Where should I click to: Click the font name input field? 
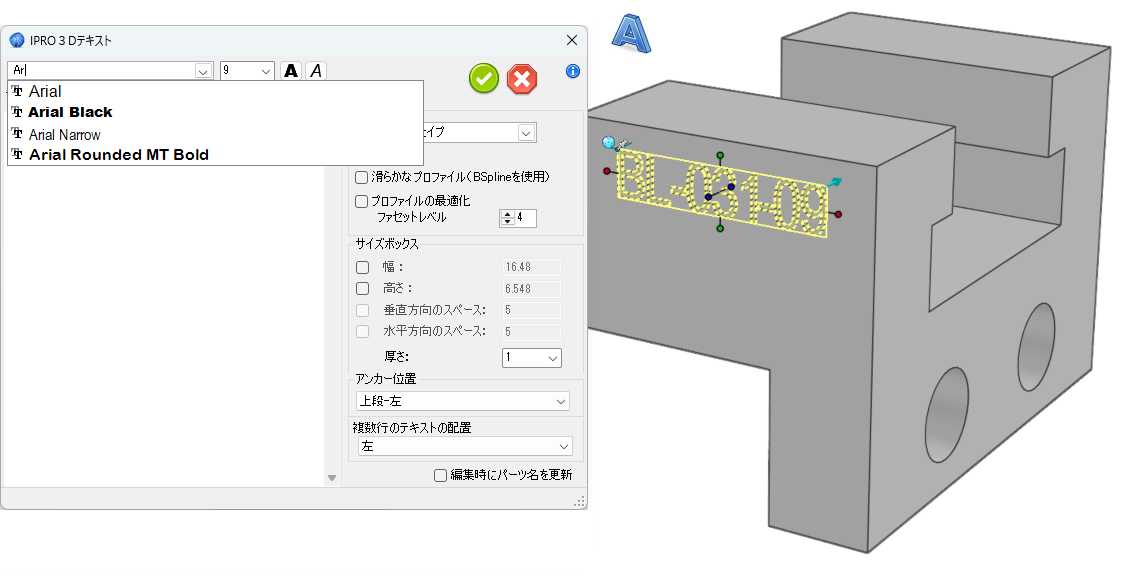click(102, 71)
